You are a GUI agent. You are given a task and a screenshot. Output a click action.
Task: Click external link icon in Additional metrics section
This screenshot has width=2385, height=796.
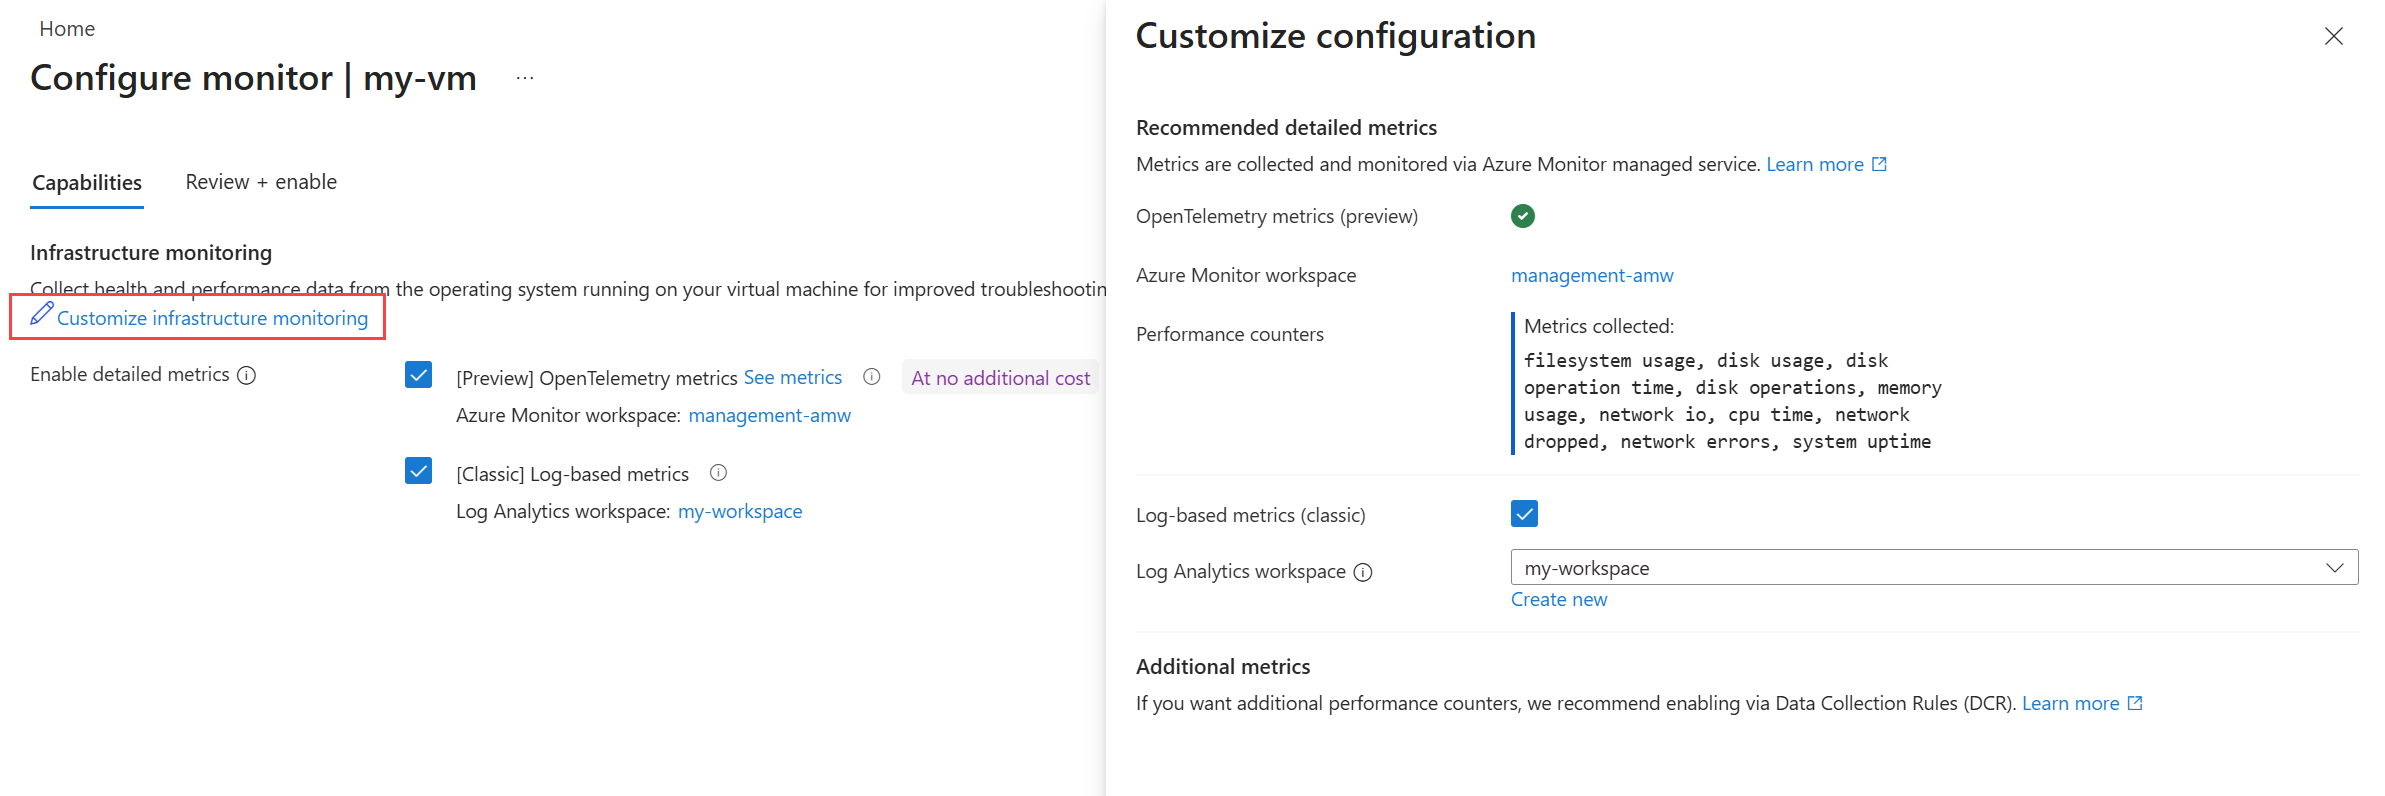click(2135, 703)
